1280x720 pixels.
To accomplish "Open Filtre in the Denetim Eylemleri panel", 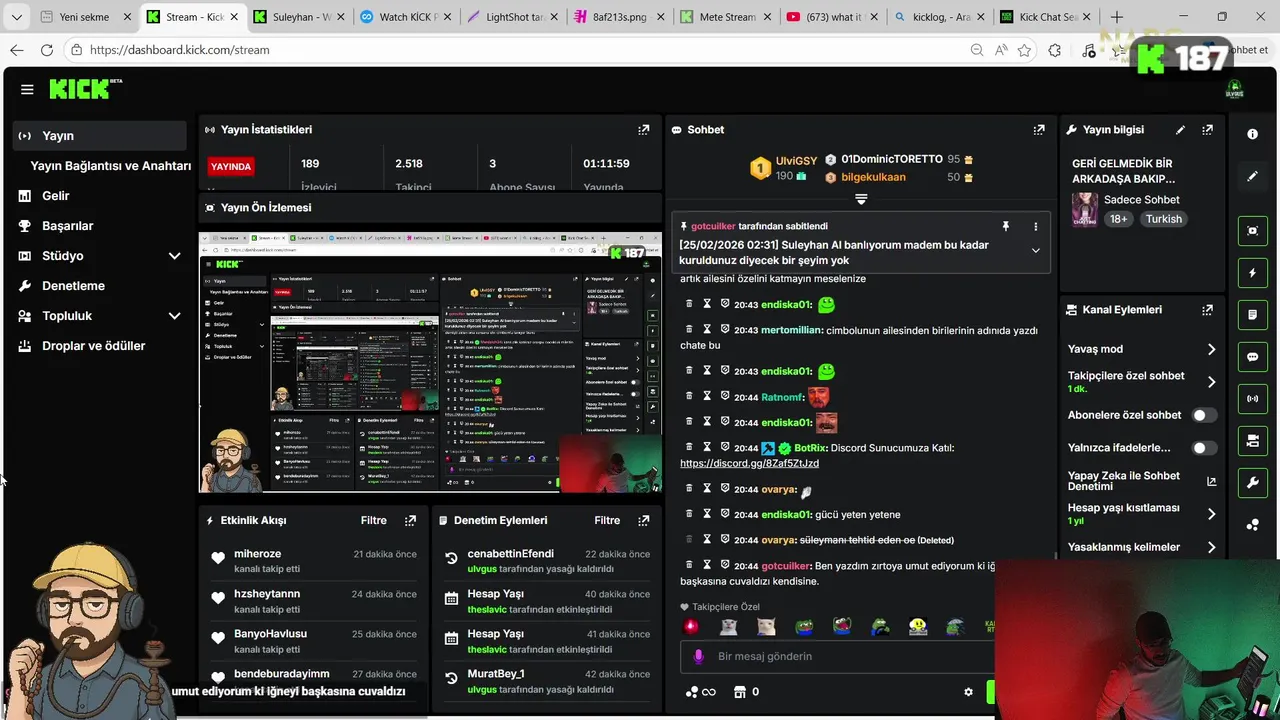I will pyautogui.click(x=607, y=520).
